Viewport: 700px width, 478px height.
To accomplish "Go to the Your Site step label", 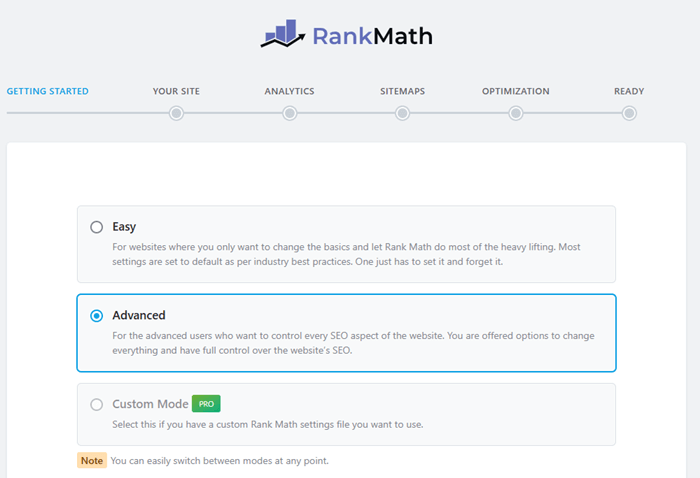I will click(176, 91).
